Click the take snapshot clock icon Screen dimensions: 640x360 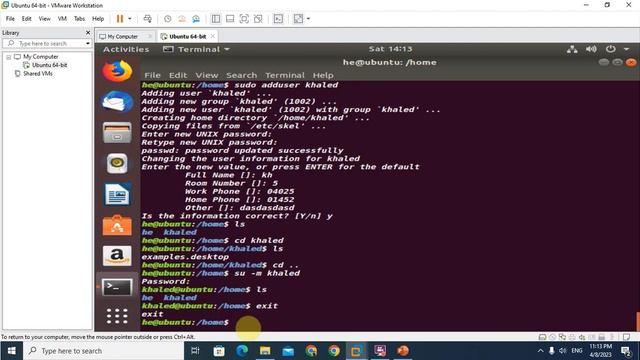(x=168, y=19)
